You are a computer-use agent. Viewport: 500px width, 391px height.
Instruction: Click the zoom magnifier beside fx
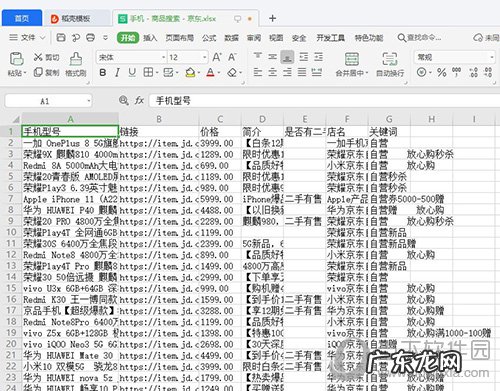point(124,100)
